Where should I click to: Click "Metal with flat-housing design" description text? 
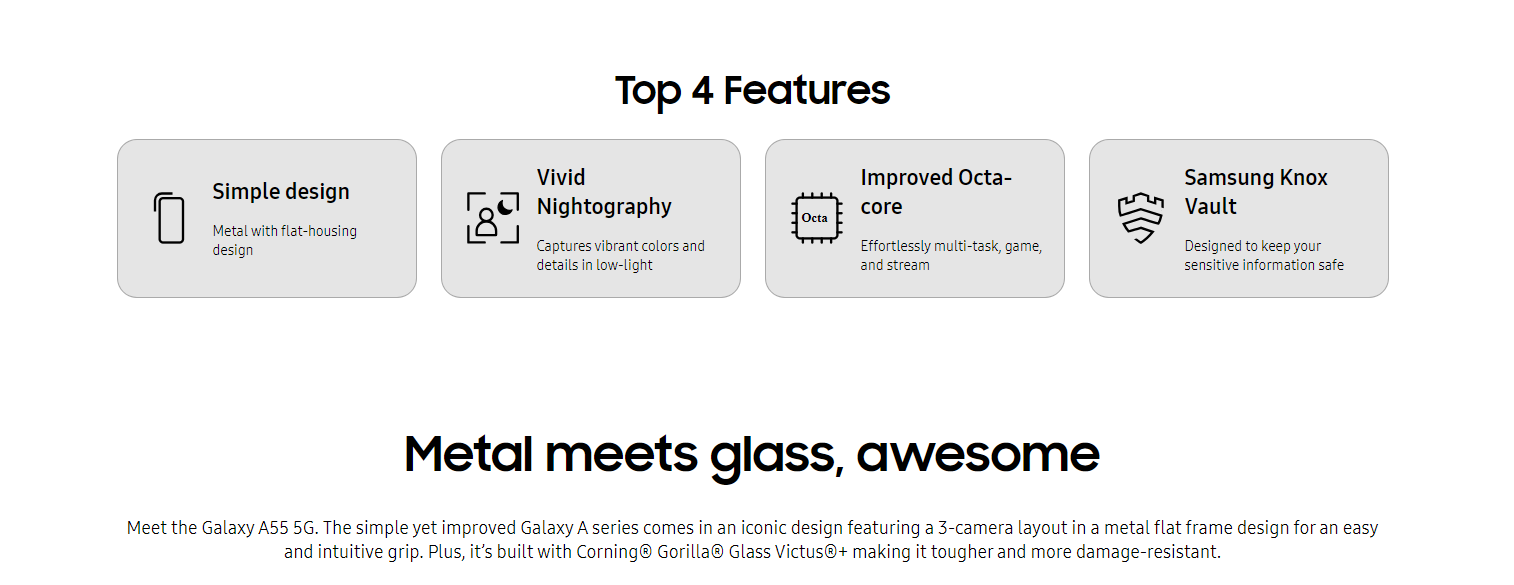(284, 240)
